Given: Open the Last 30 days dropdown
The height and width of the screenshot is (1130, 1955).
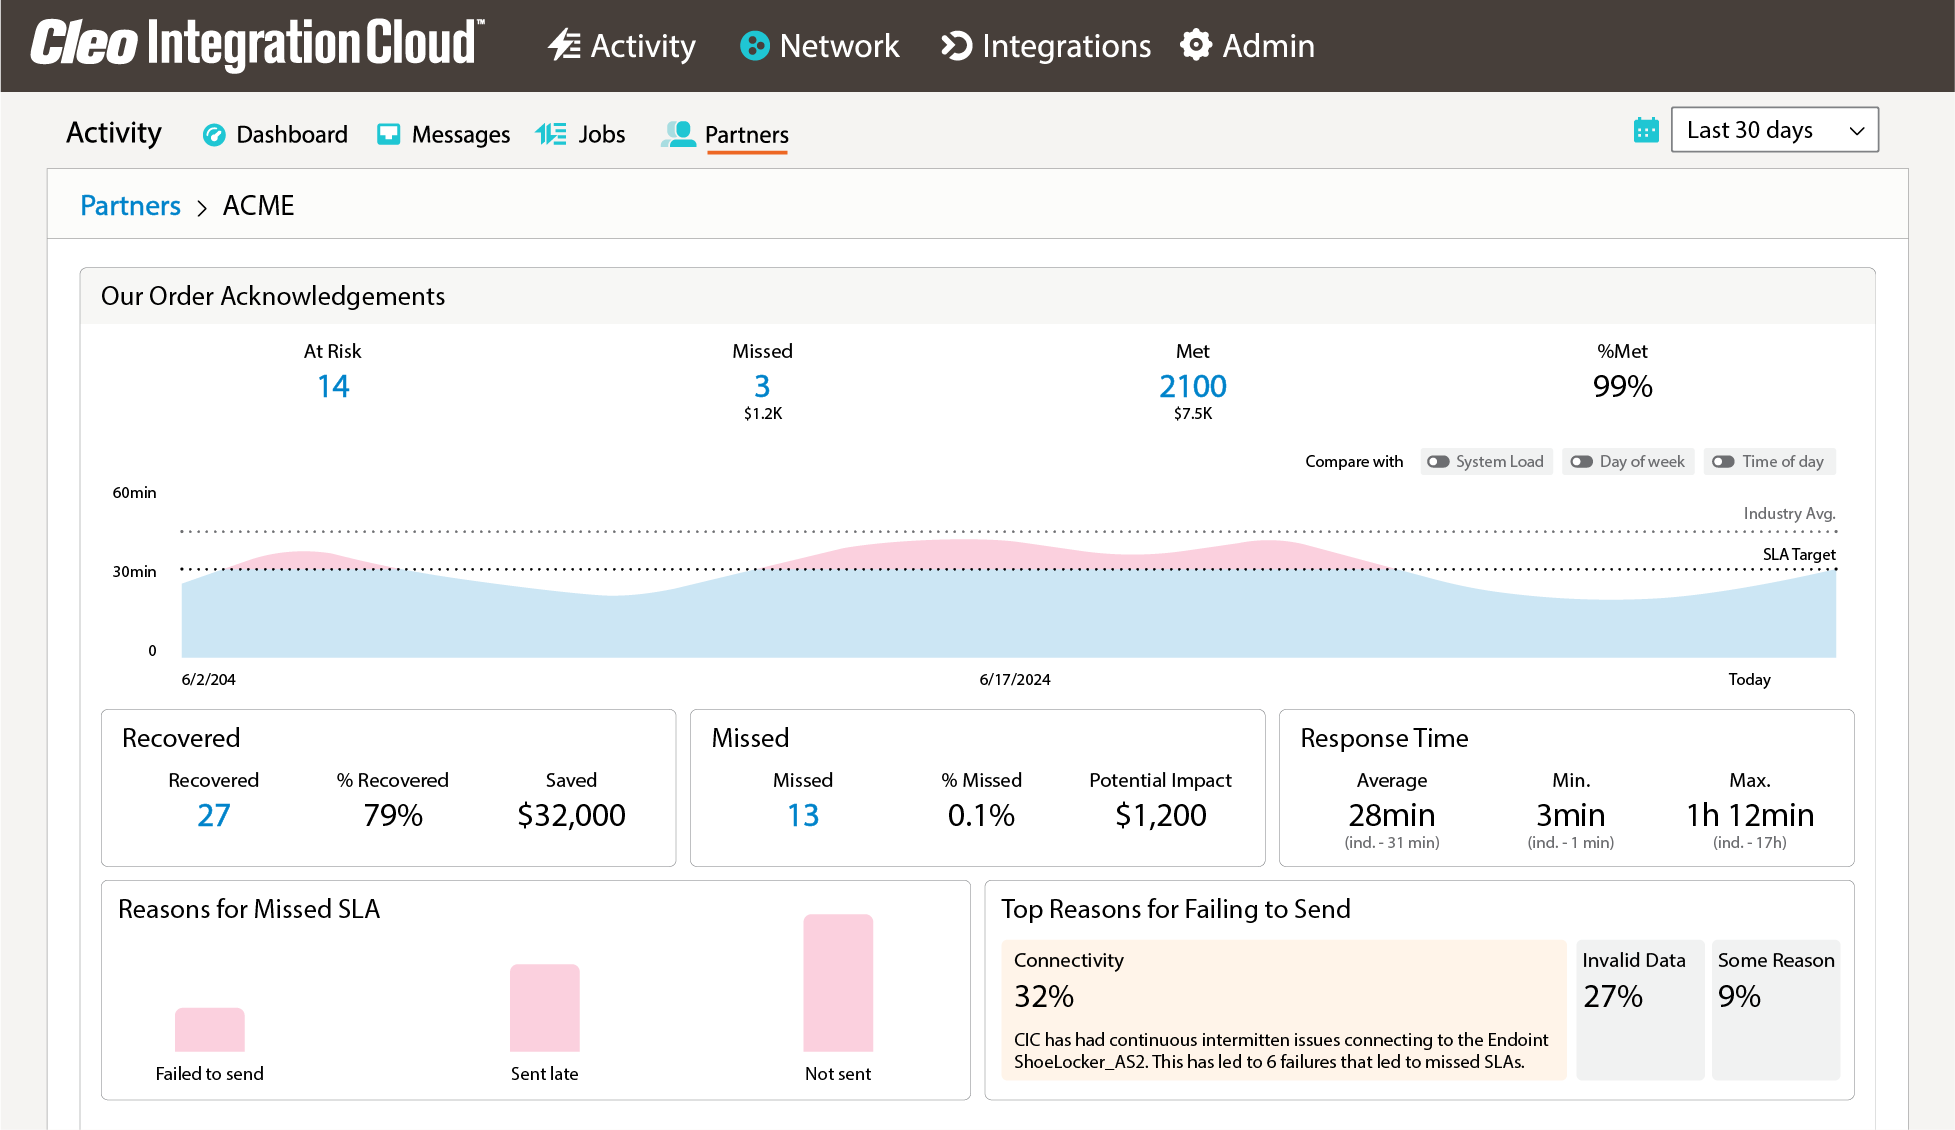Looking at the screenshot, I should 1774,129.
